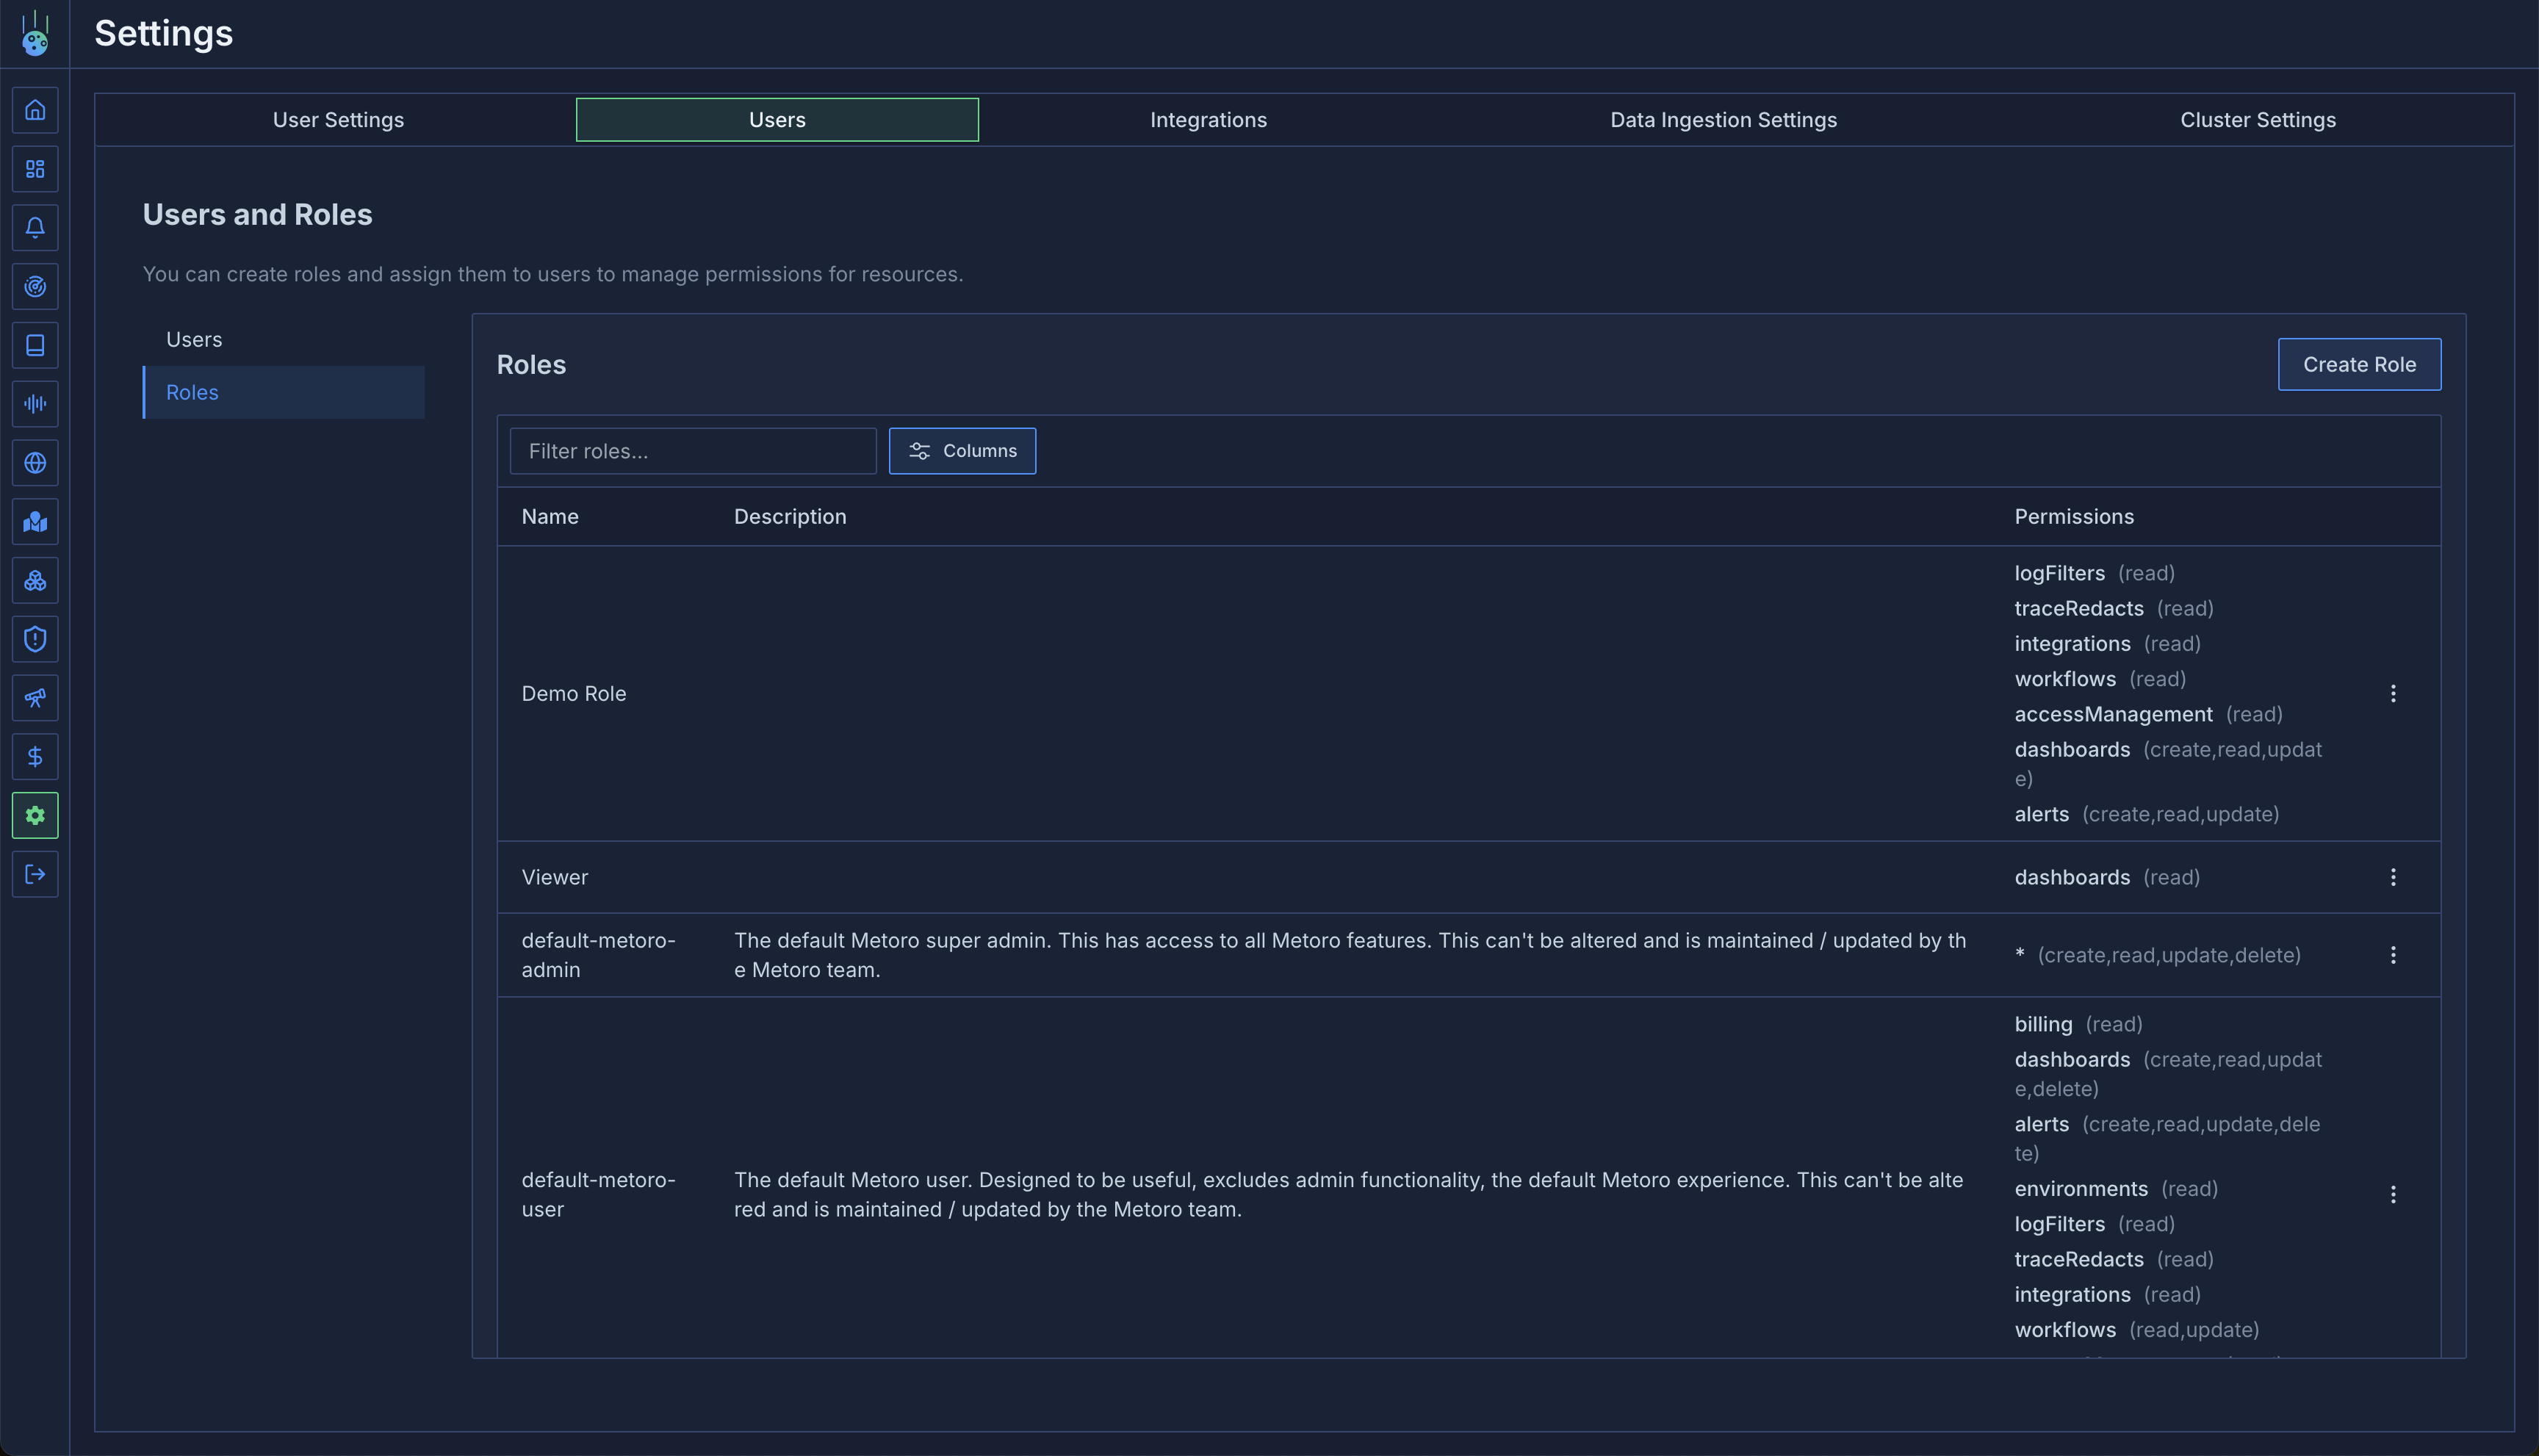Open actions menu for Demo Role
The width and height of the screenshot is (2539, 1456).
(x=2393, y=693)
